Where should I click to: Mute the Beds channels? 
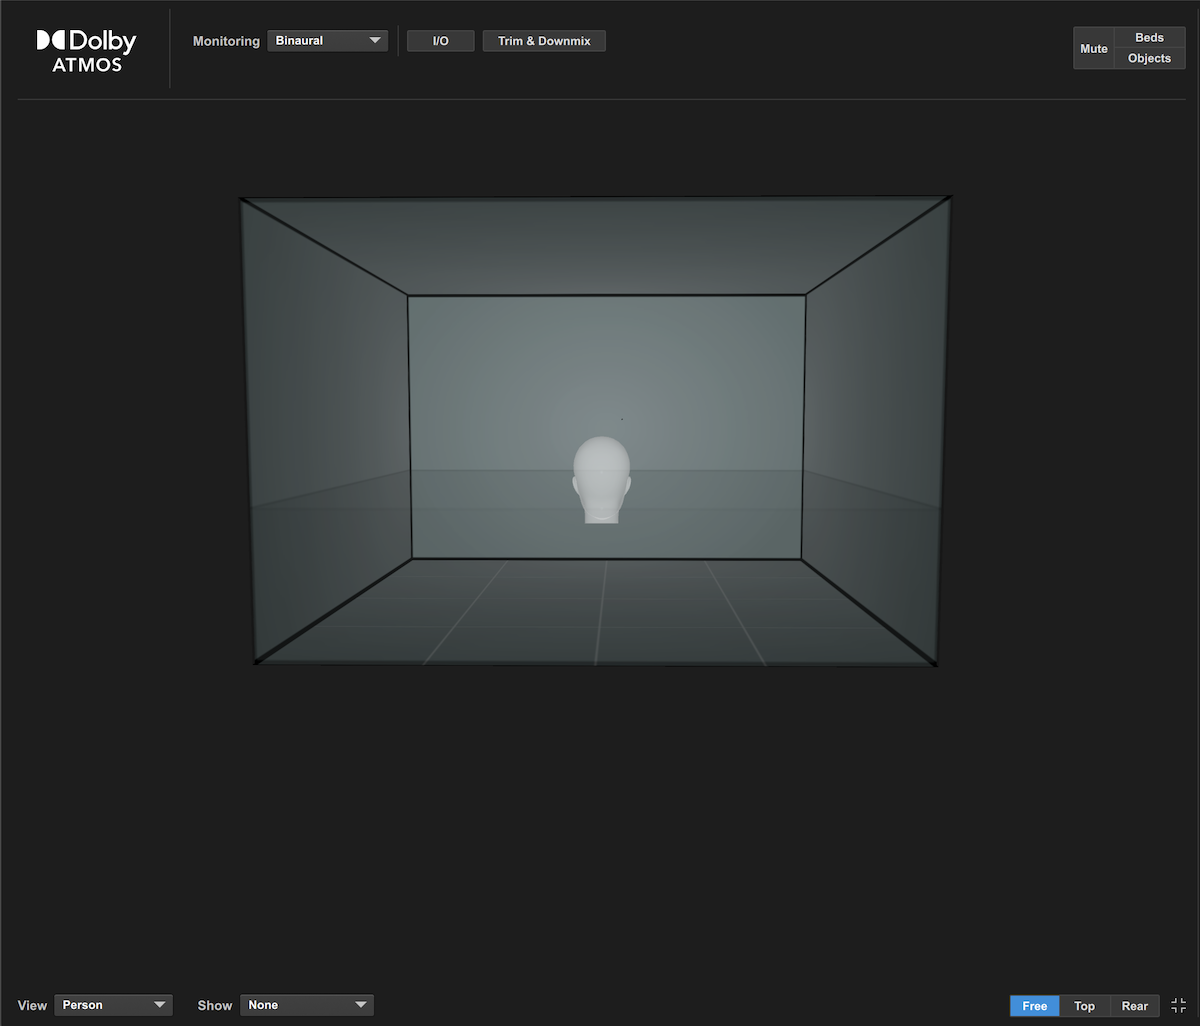(x=1149, y=37)
